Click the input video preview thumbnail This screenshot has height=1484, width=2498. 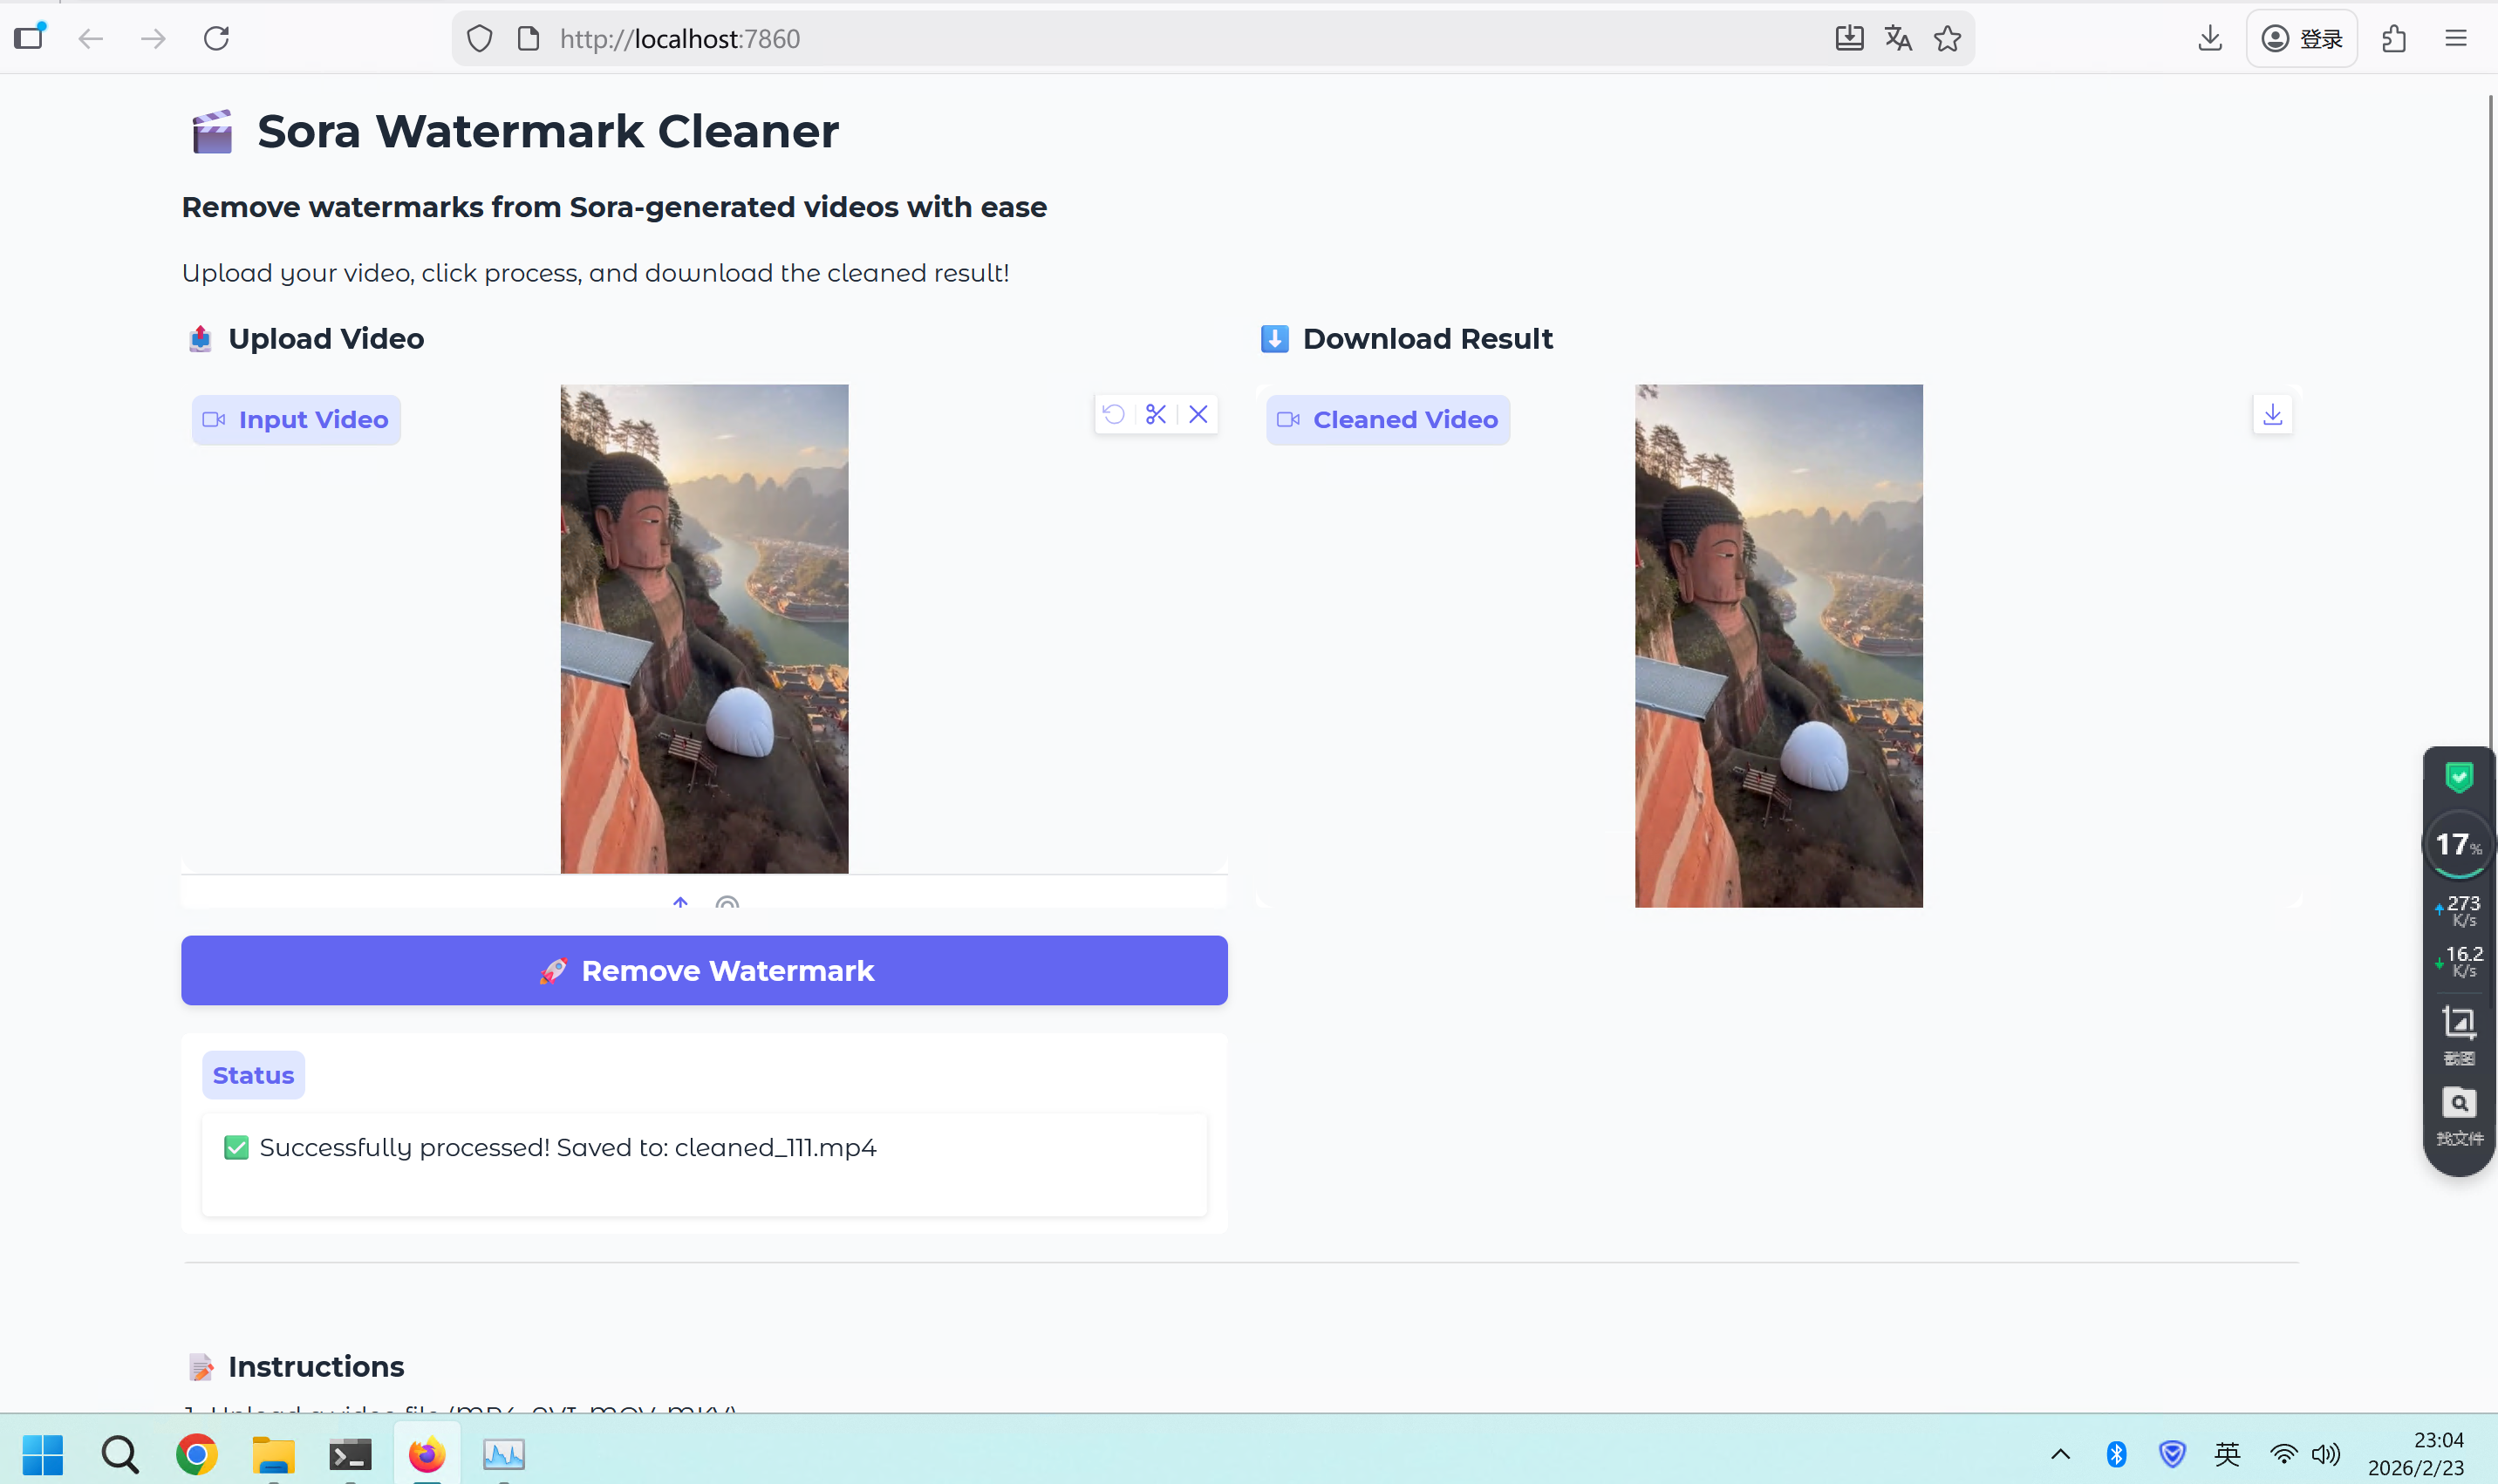coord(704,629)
